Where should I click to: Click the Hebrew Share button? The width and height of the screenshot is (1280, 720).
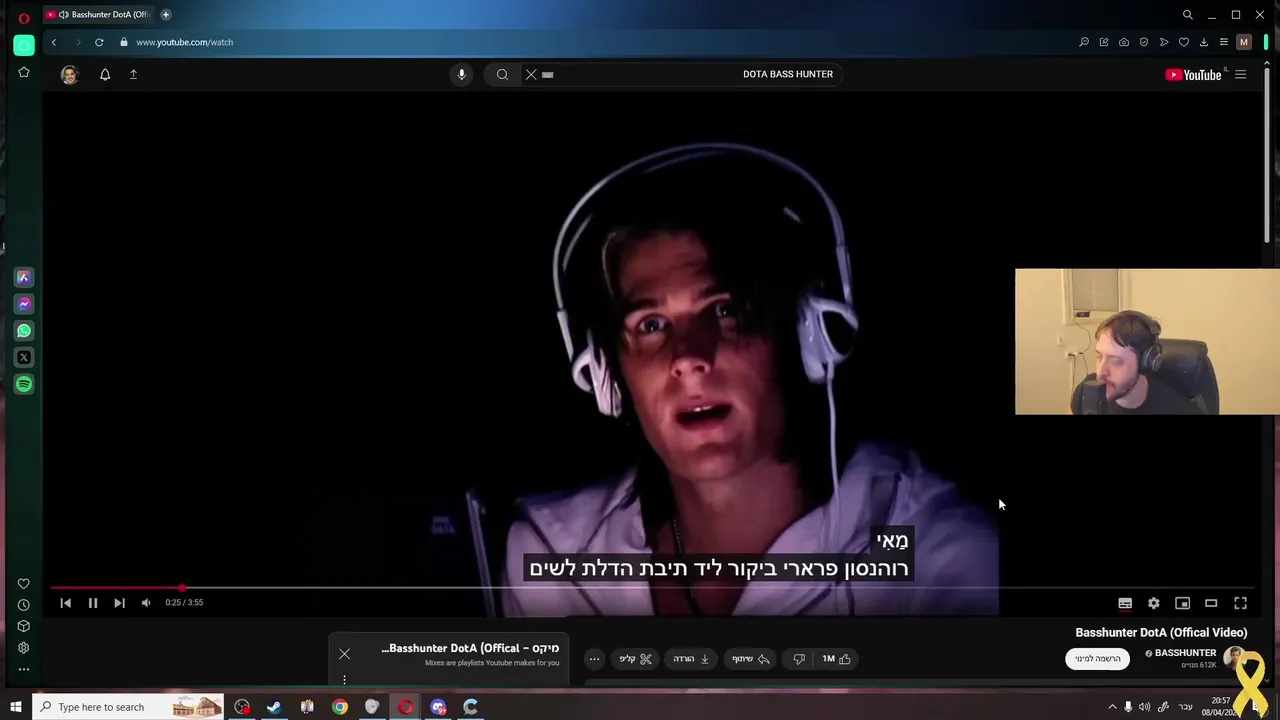pos(751,659)
